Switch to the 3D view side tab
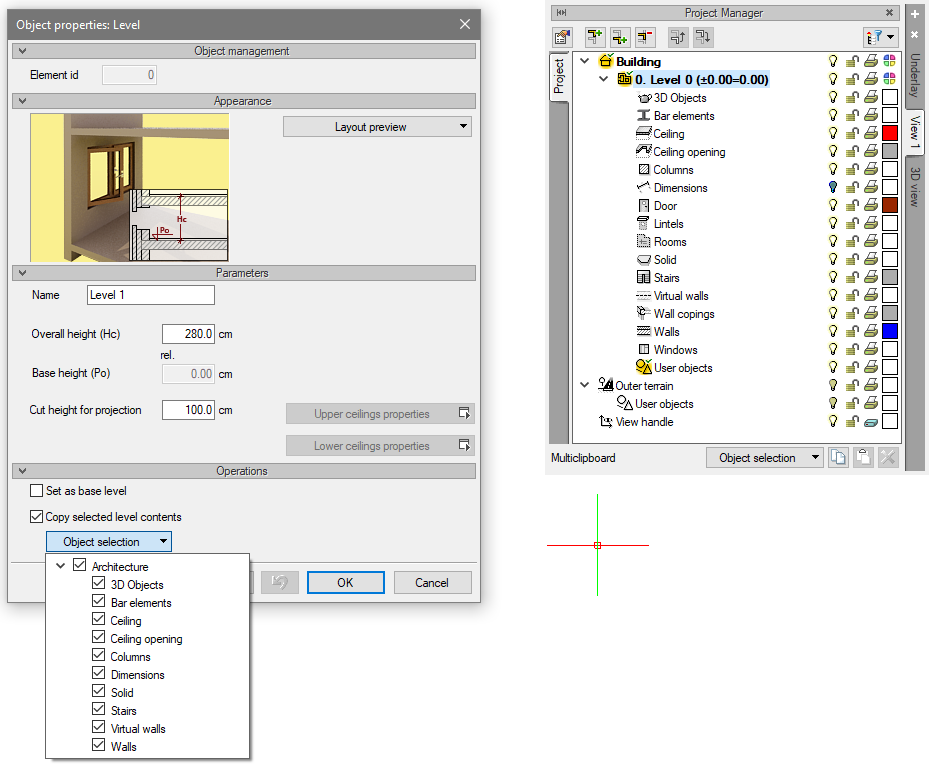The width and height of the screenshot is (938, 776). tap(915, 187)
